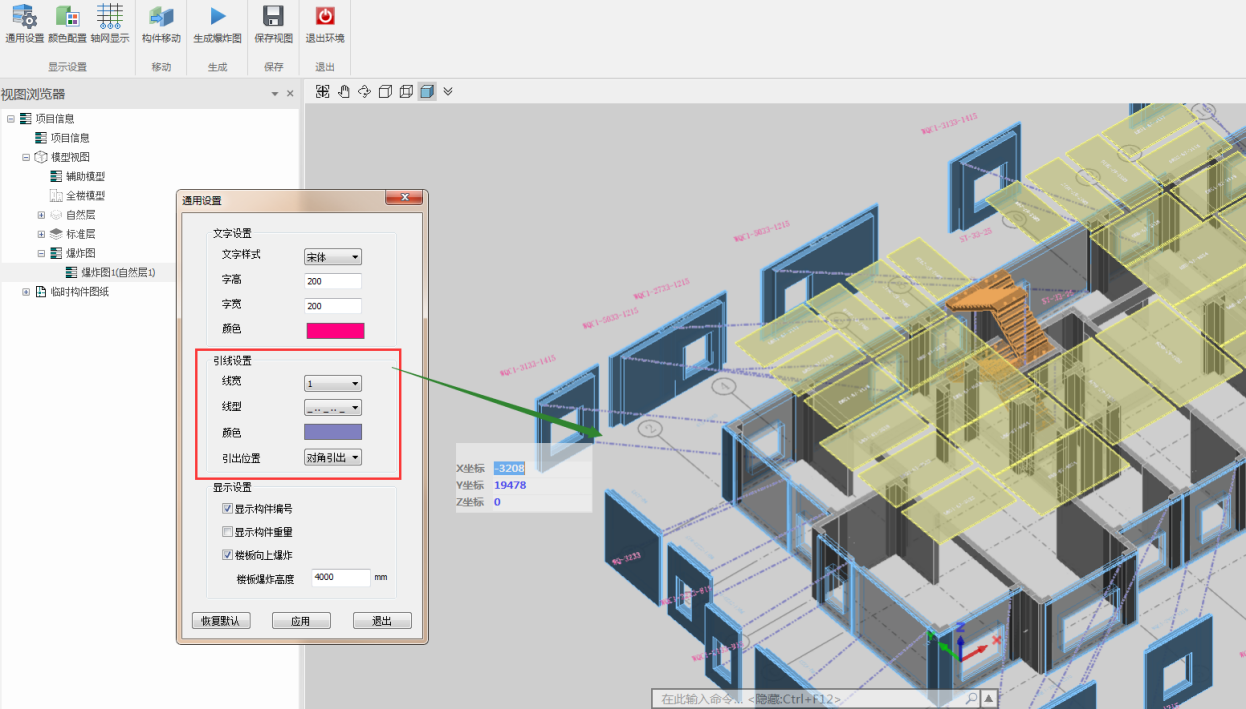
Task: Toggle 楼板向上爆炸 checkbox
Action: point(227,555)
